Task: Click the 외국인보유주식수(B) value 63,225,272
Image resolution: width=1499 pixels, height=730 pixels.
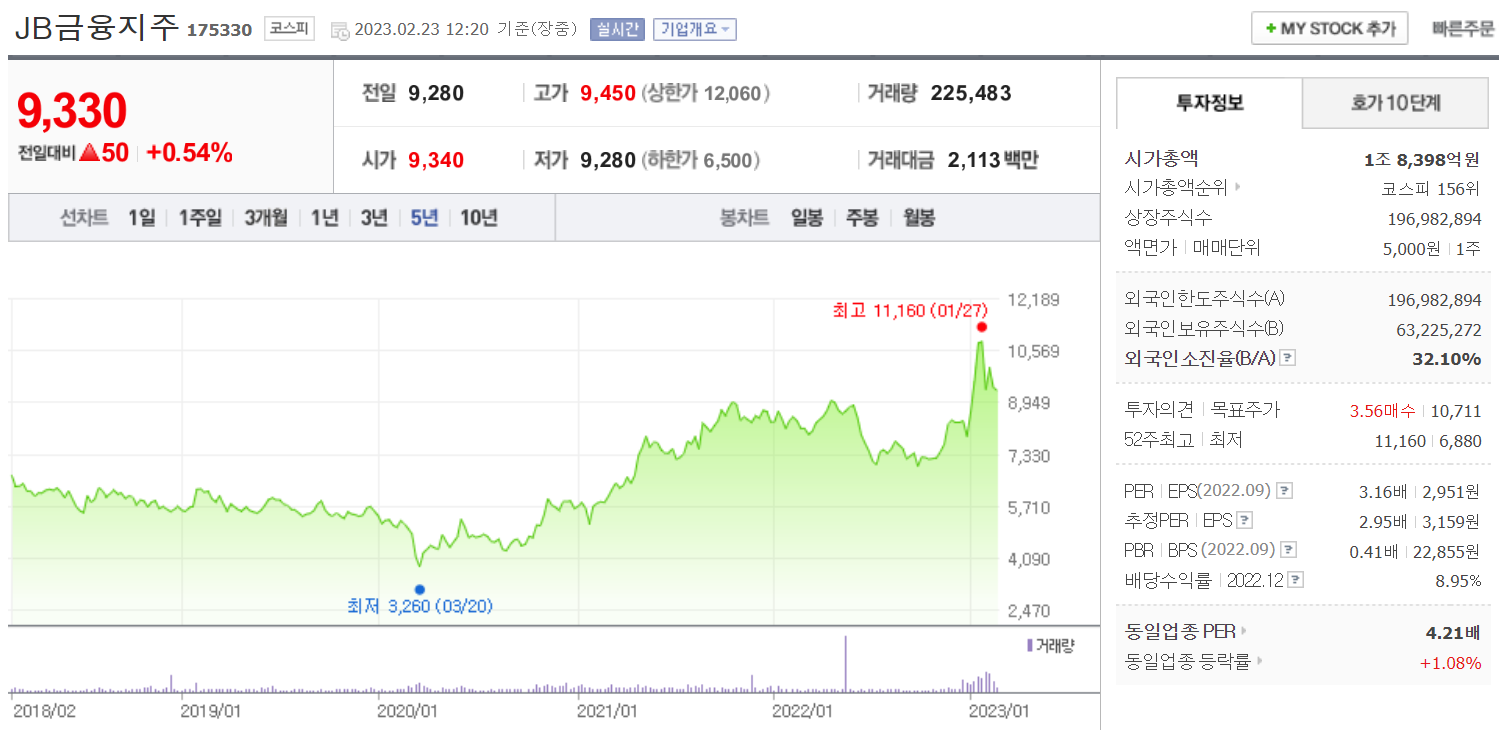Action: tap(1438, 329)
